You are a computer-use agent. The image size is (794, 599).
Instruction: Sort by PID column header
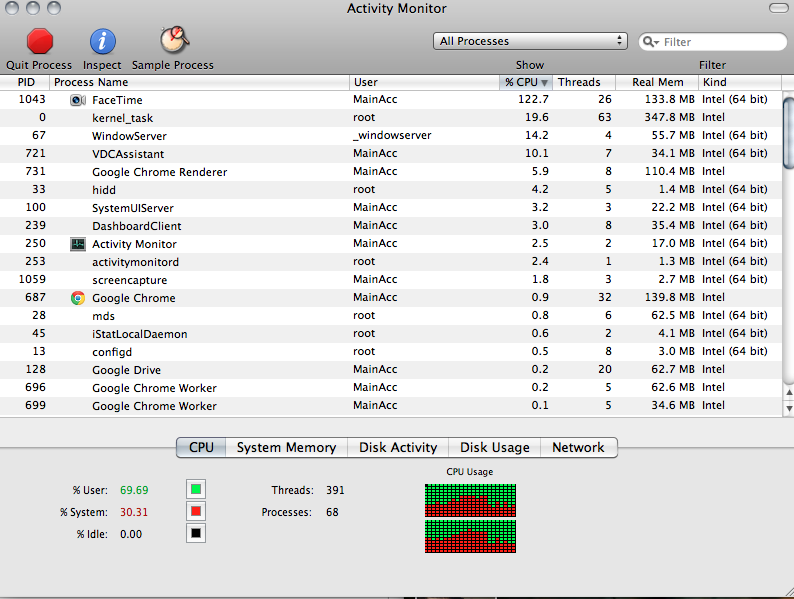(x=25, y=82)
